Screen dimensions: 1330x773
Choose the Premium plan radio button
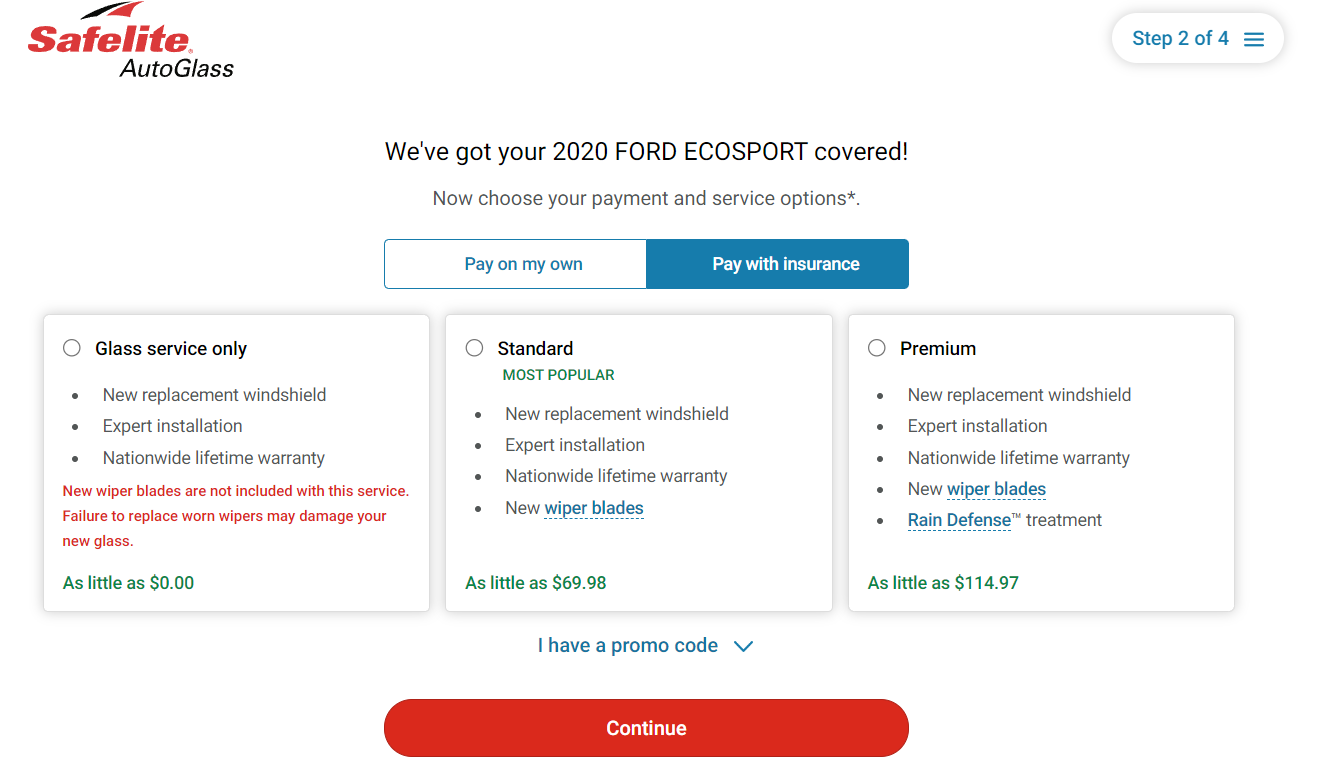coord(877,348)
